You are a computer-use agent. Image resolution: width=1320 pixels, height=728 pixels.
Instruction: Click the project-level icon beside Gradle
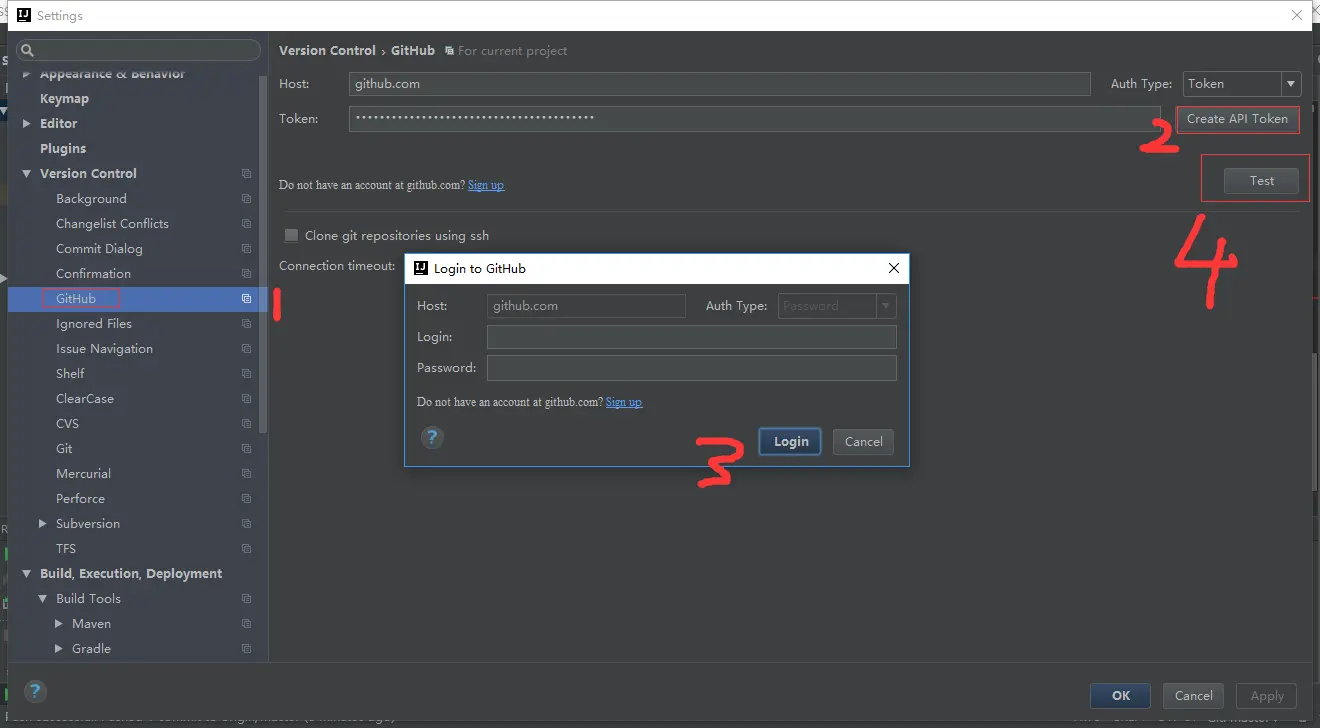pyautogui.click(x=246, y=649)
